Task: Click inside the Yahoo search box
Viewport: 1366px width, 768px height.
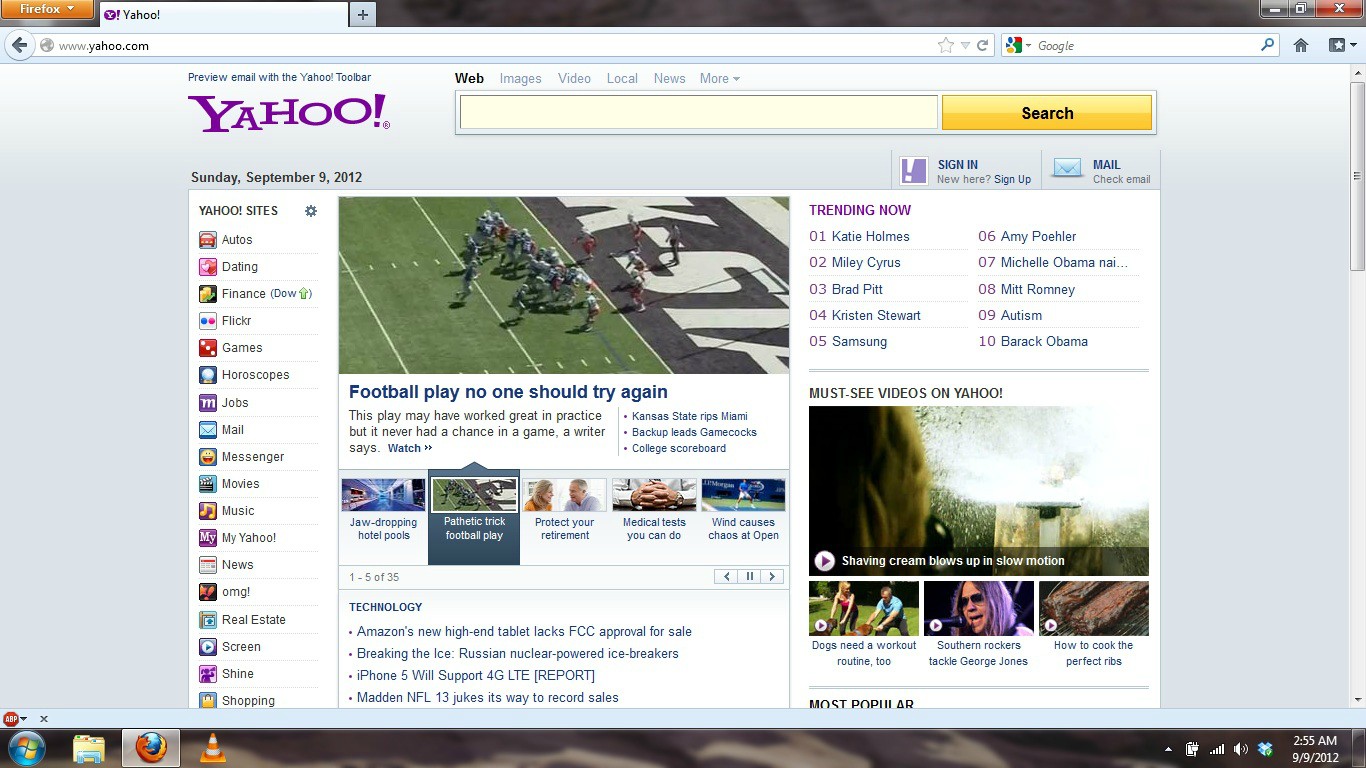Action: click(698, 113)
